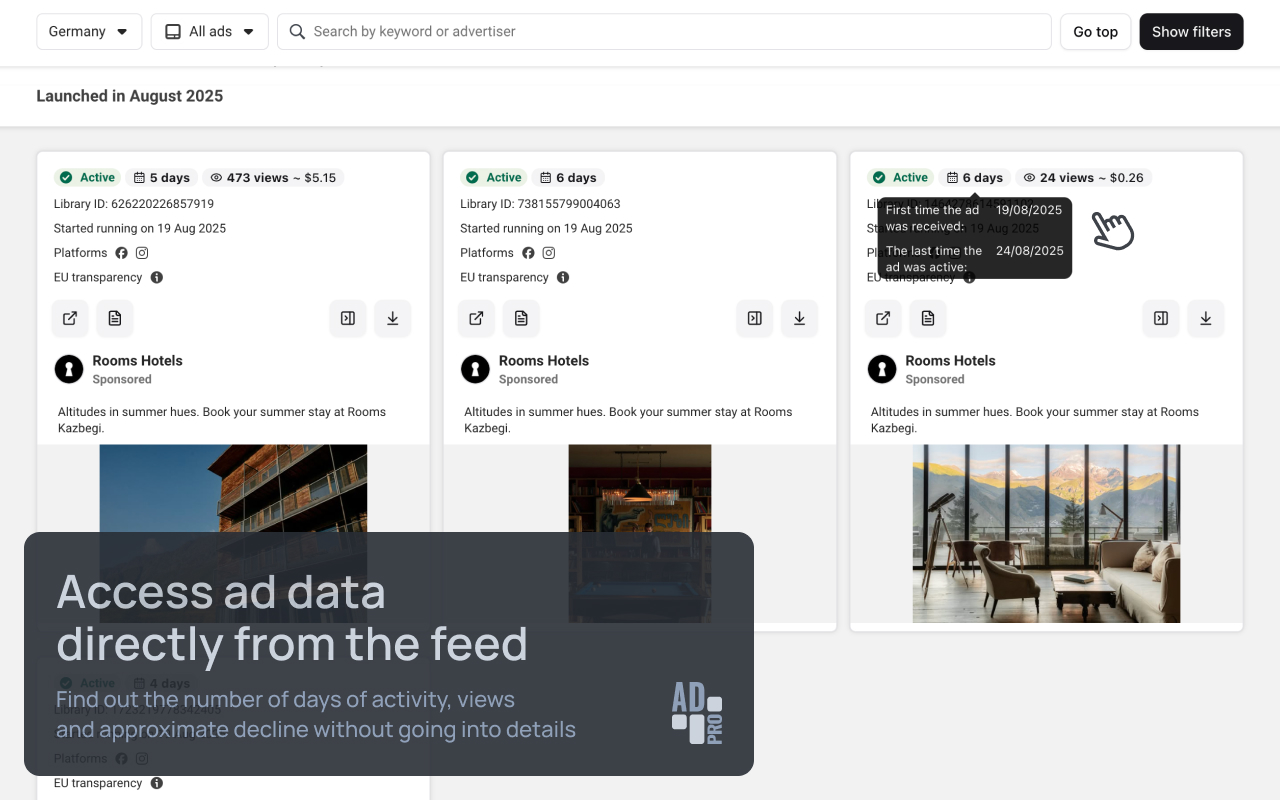
Task: Click document icon on third ad card
Action: click(x=928, y=319)
